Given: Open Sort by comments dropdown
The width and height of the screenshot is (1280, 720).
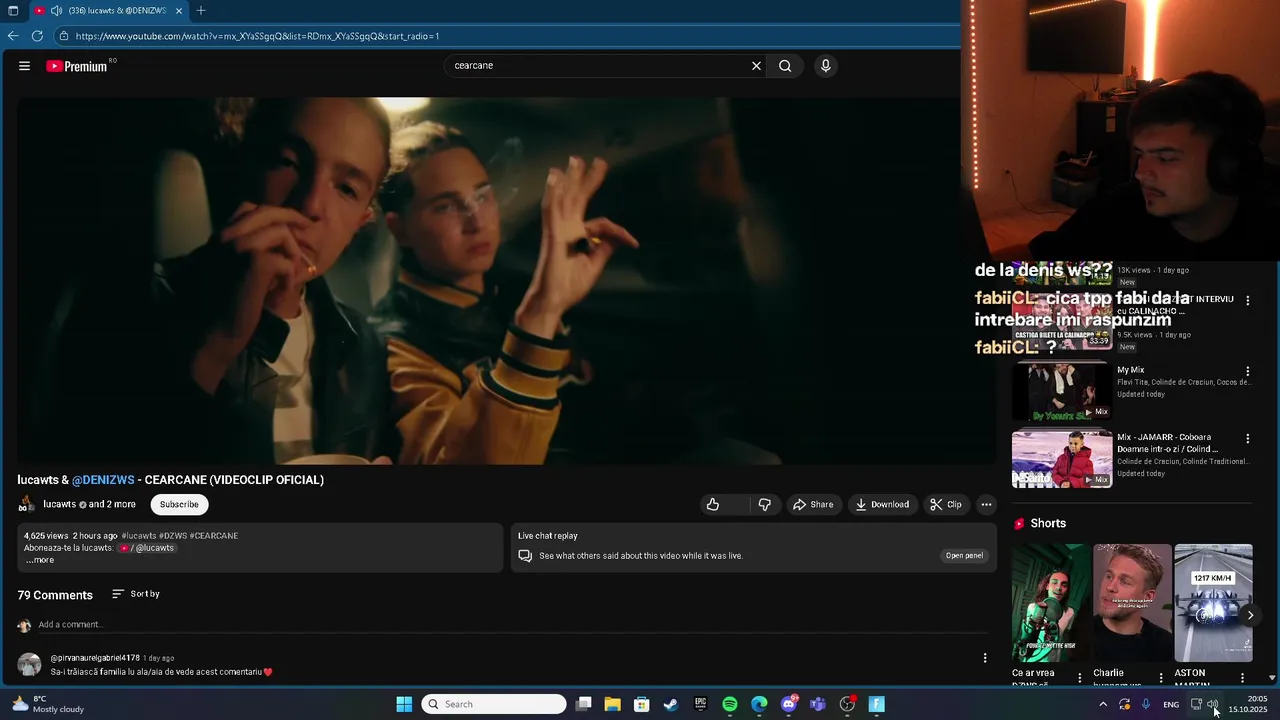Looking at the screenshot, I should (x=136, y=594).
